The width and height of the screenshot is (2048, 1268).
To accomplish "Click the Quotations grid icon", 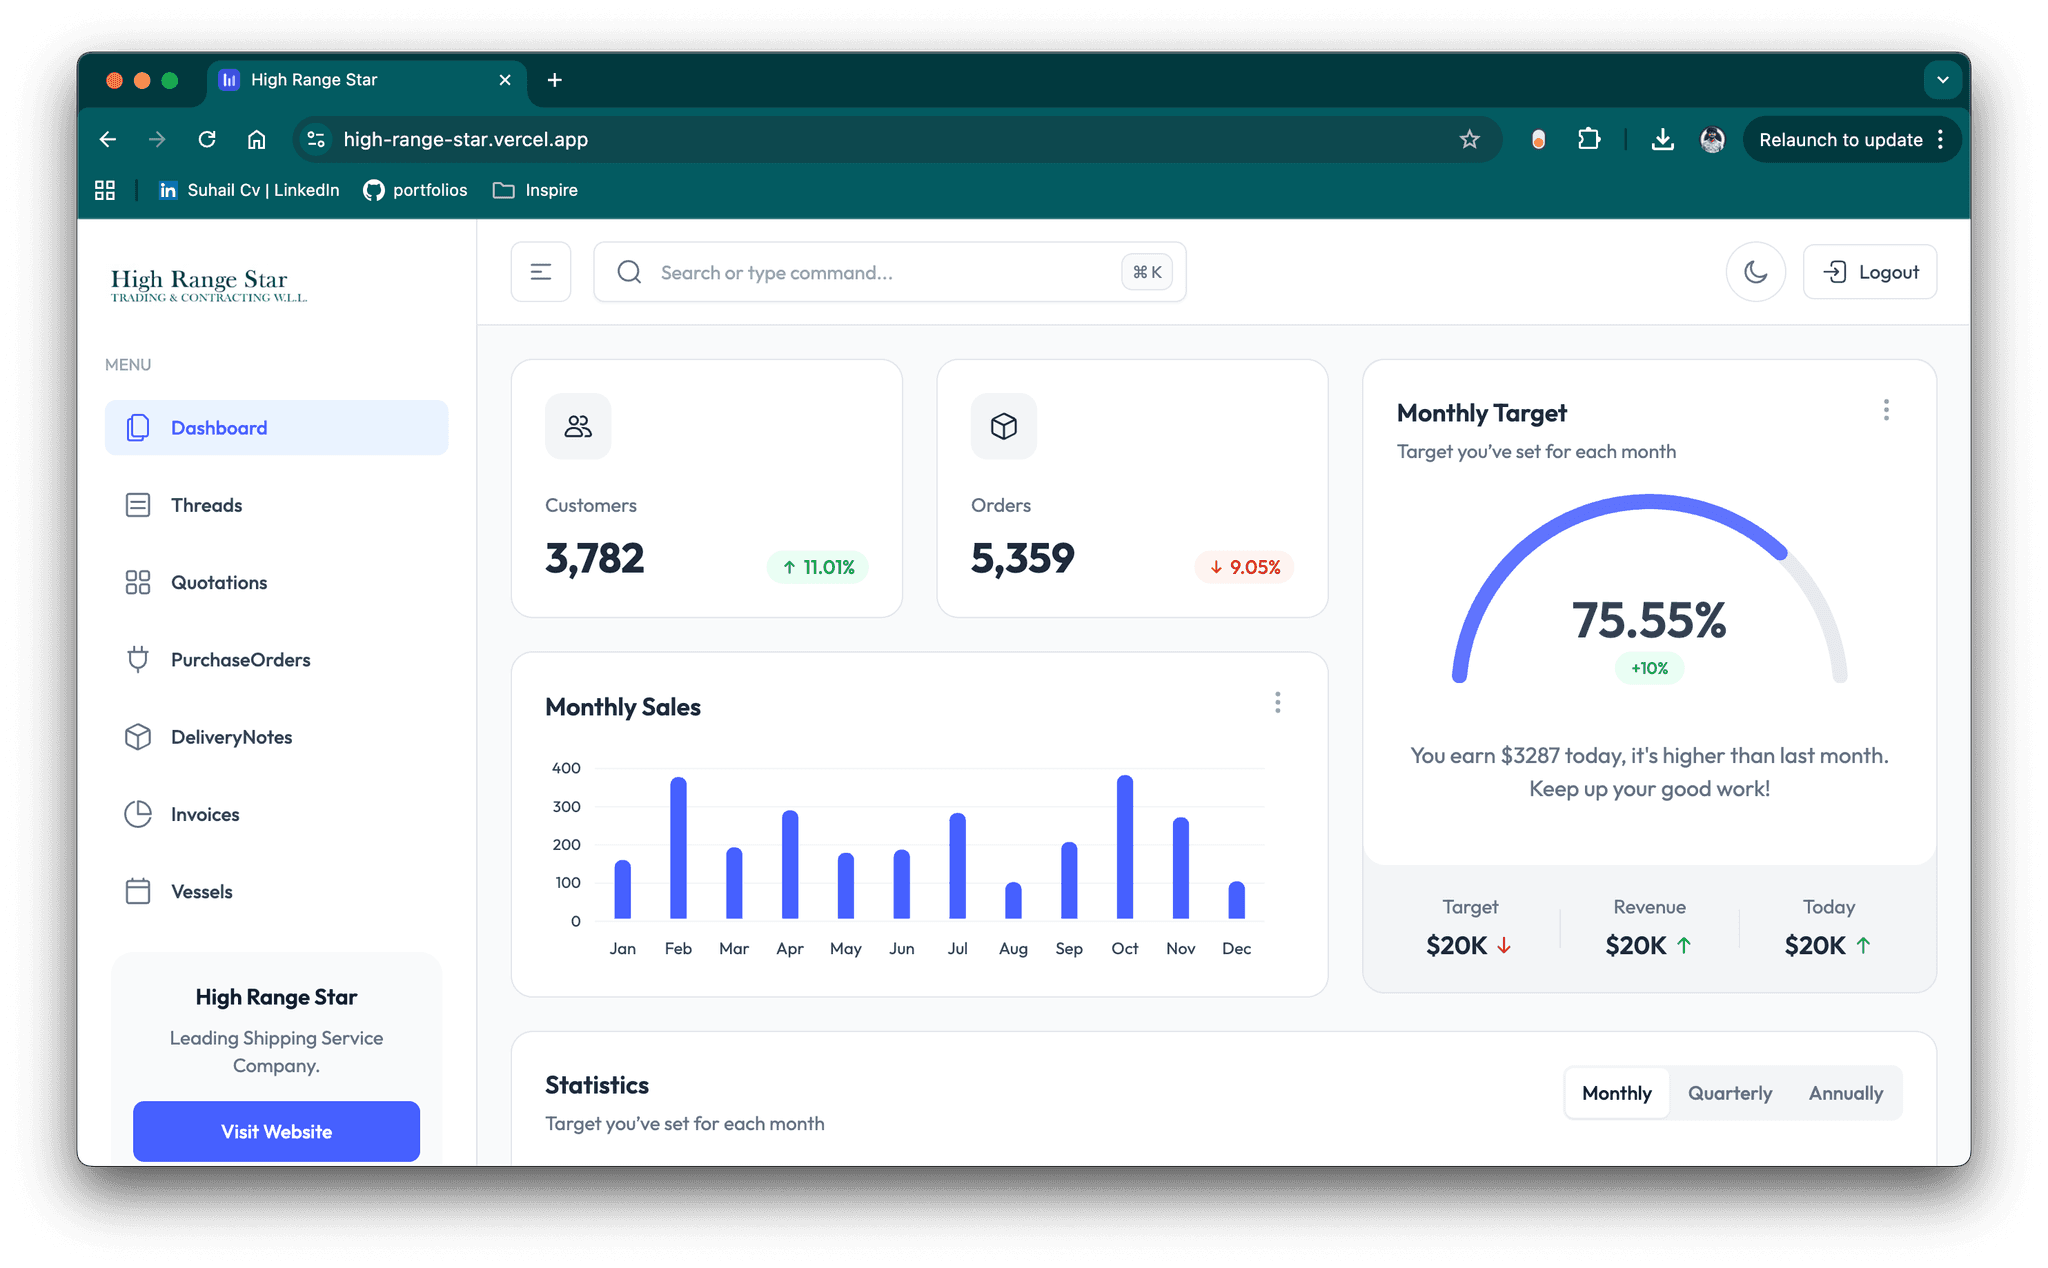I will coord(138,582).
